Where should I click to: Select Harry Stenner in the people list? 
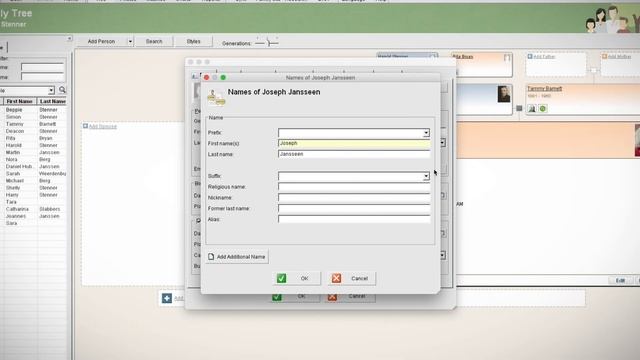click(x=33, y=195)
